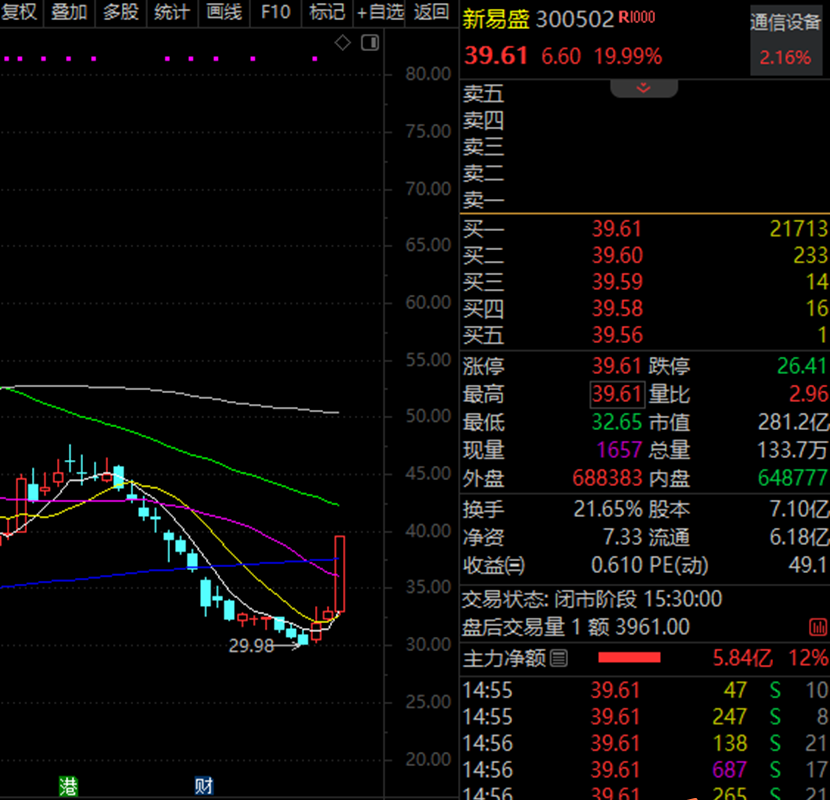
Task: Click the blue 财 marker on the chart
Action: (x=204, y=786)
